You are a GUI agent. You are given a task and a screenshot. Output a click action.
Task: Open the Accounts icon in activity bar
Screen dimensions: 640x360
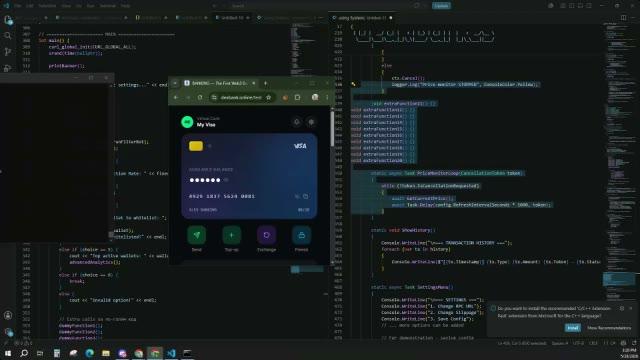(x=8, y=315)
